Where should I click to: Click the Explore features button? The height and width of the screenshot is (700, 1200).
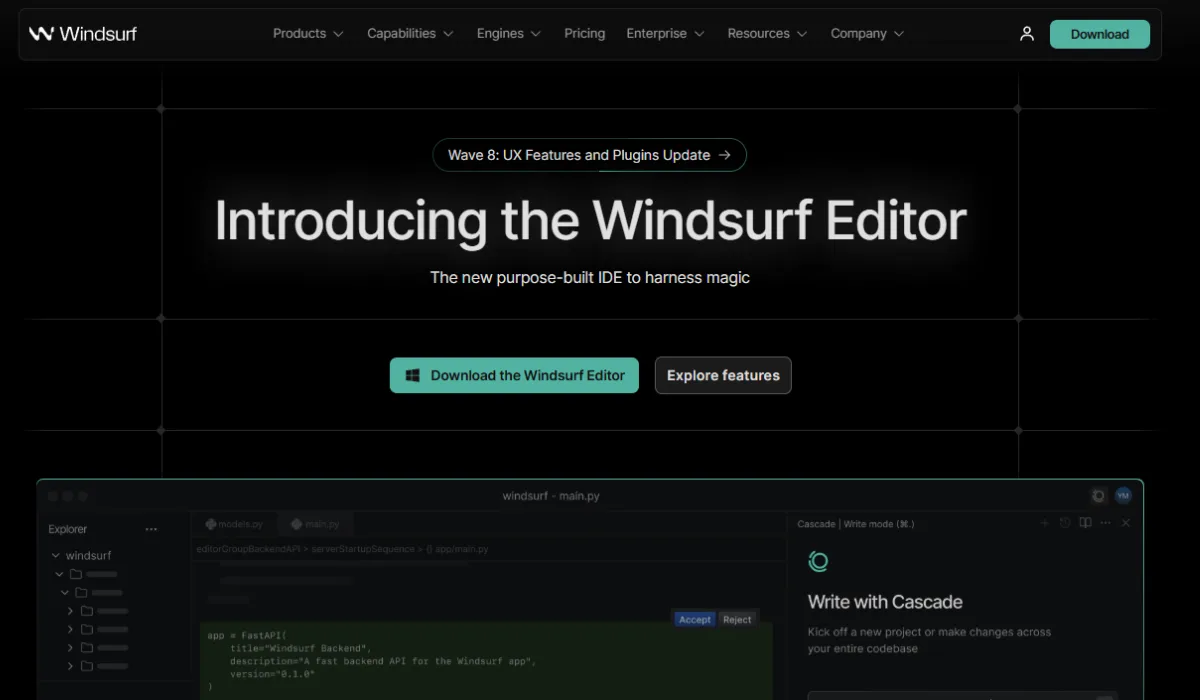click(x=723, y=376)
